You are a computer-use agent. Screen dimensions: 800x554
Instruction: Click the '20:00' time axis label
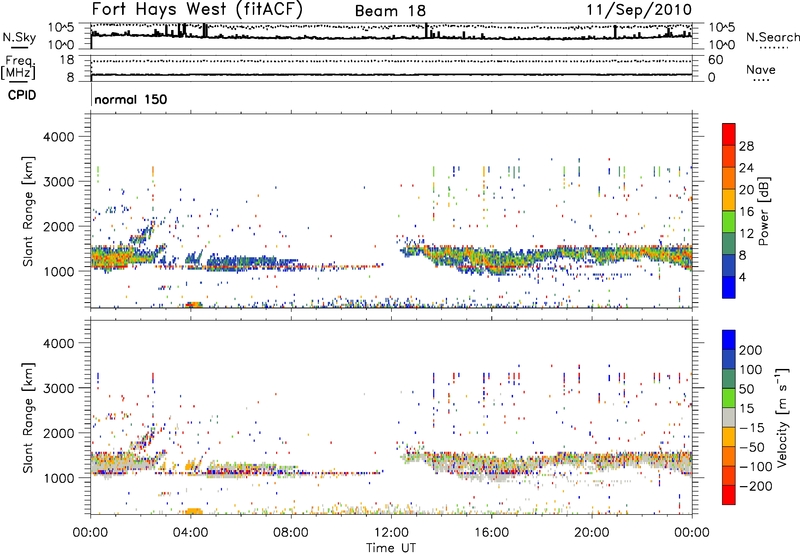(591, 533)
